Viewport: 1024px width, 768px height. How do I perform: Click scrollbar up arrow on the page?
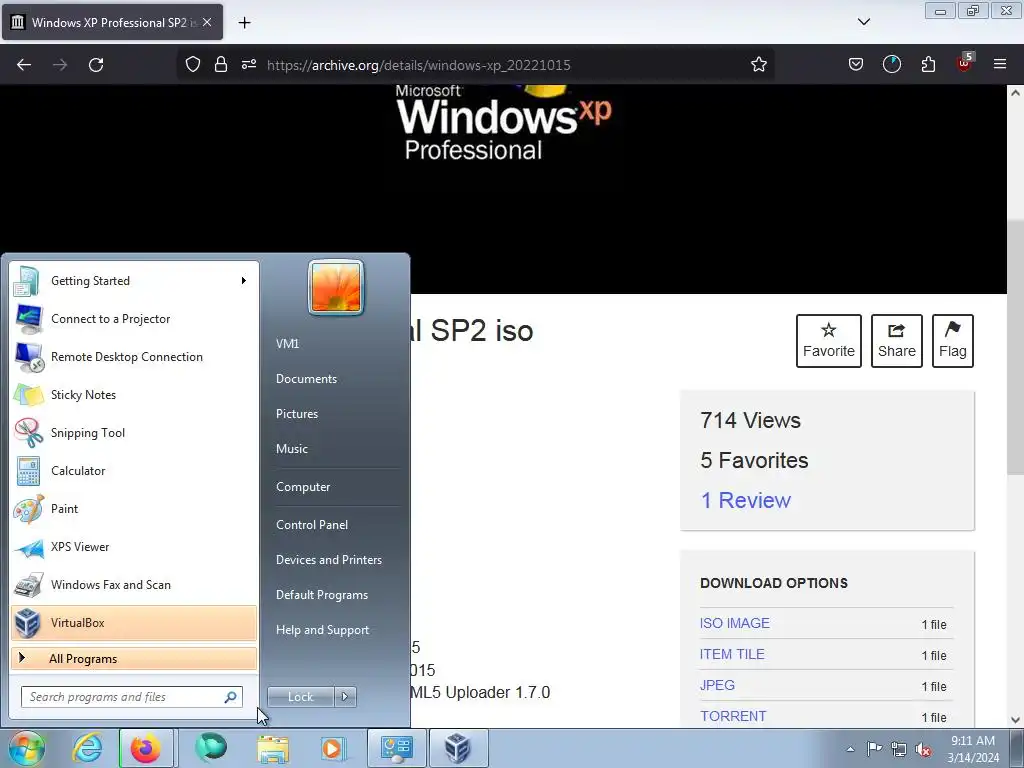click(x=1015, y=93)
